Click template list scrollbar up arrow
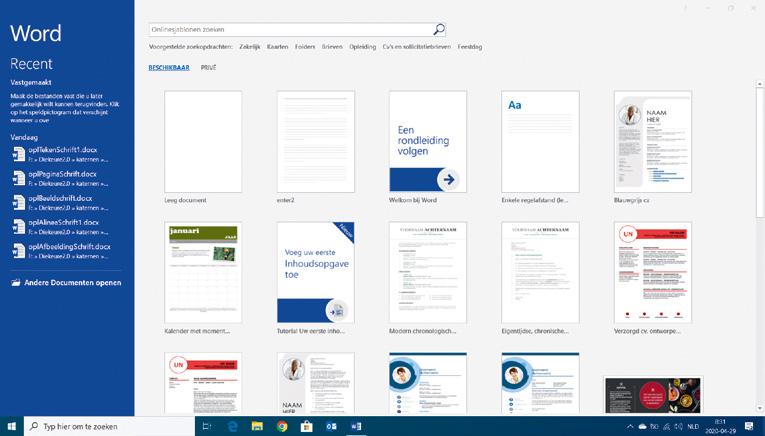 (760, 84)
